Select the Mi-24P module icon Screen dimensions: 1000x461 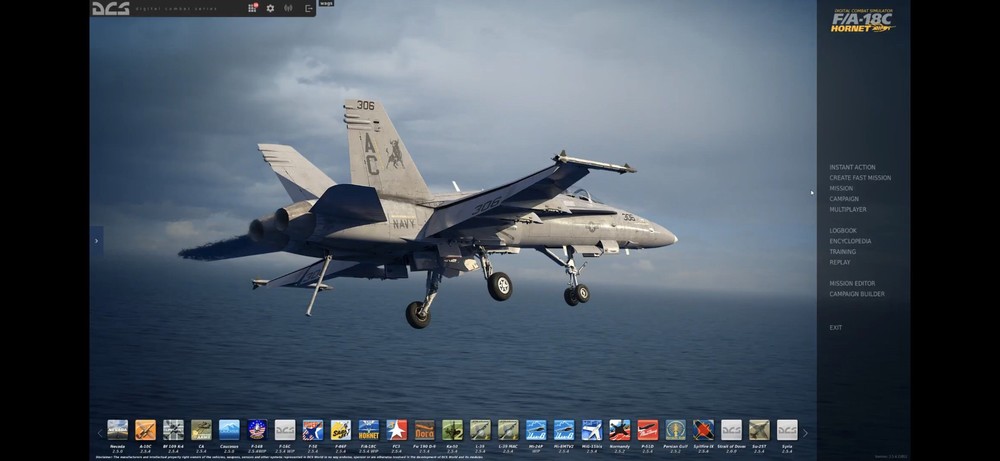pos(536,430)
